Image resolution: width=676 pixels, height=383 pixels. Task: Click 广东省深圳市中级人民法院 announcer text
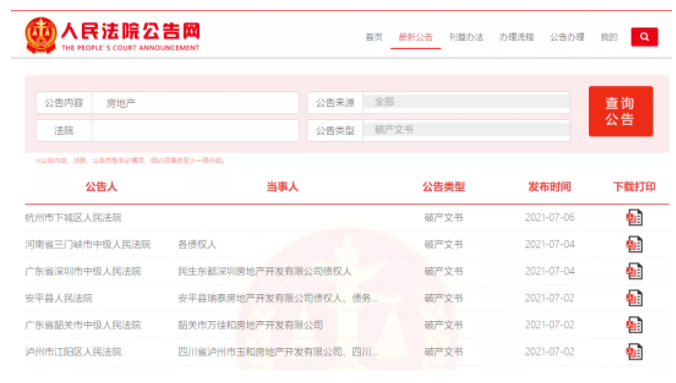click(83, 271)
